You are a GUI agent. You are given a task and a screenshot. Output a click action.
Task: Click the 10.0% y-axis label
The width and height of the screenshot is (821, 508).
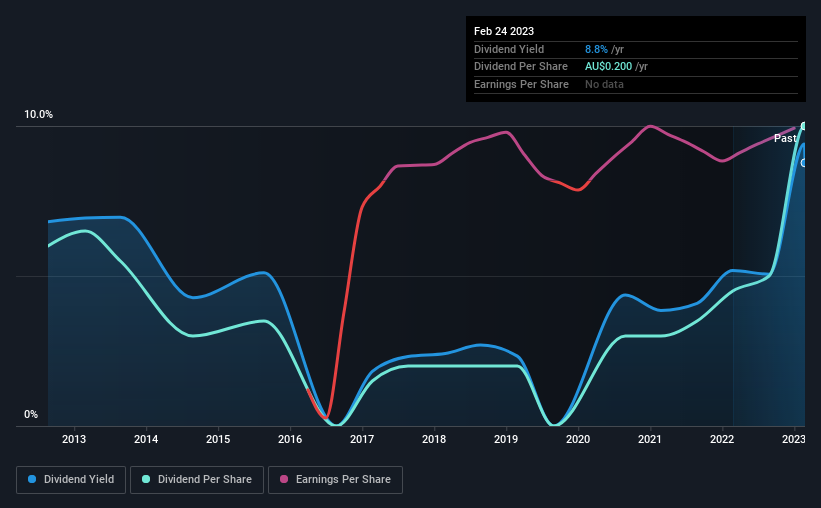pyautogui.click(x=39, y=115)
